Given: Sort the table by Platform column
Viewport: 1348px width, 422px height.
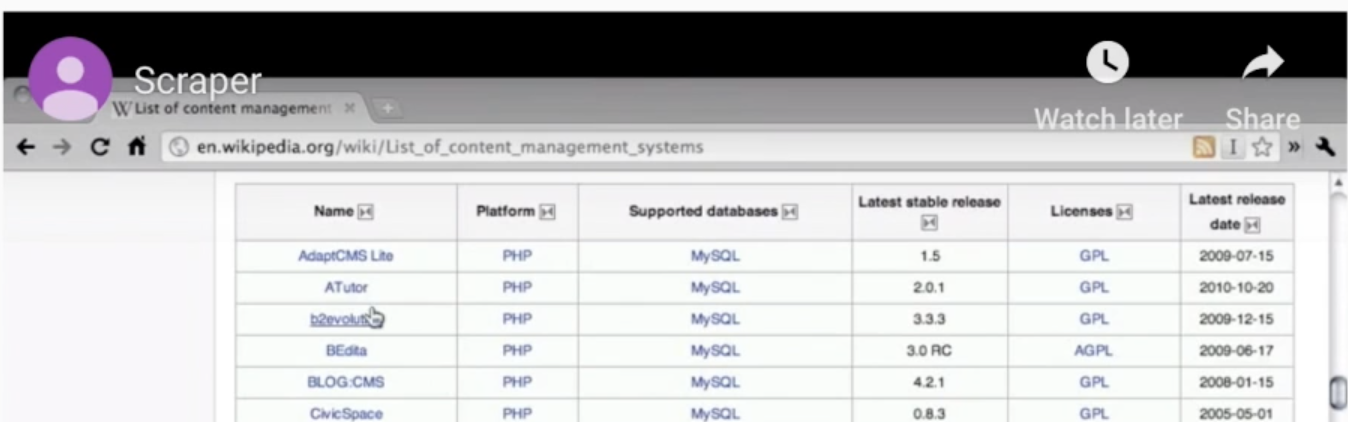Looking at the screenshot, I should (x=547, y=212).
